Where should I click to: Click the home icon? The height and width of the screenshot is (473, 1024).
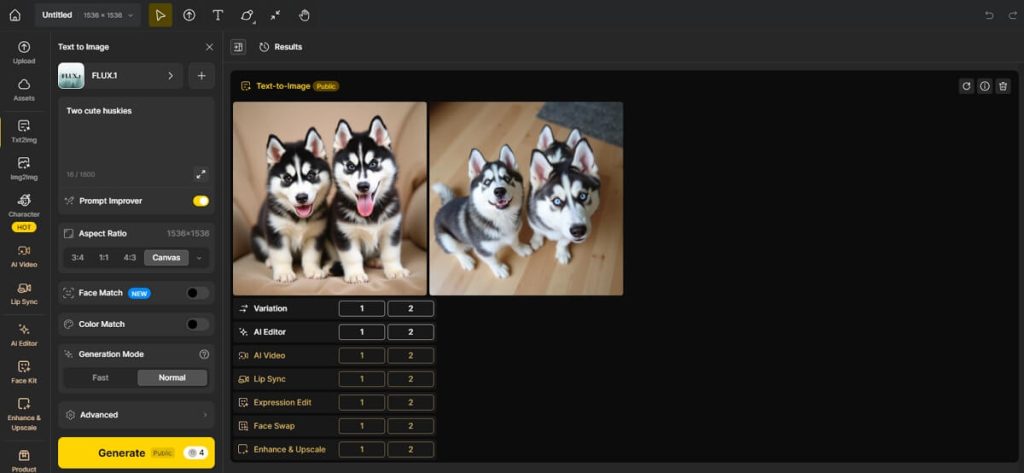point(14,15)
